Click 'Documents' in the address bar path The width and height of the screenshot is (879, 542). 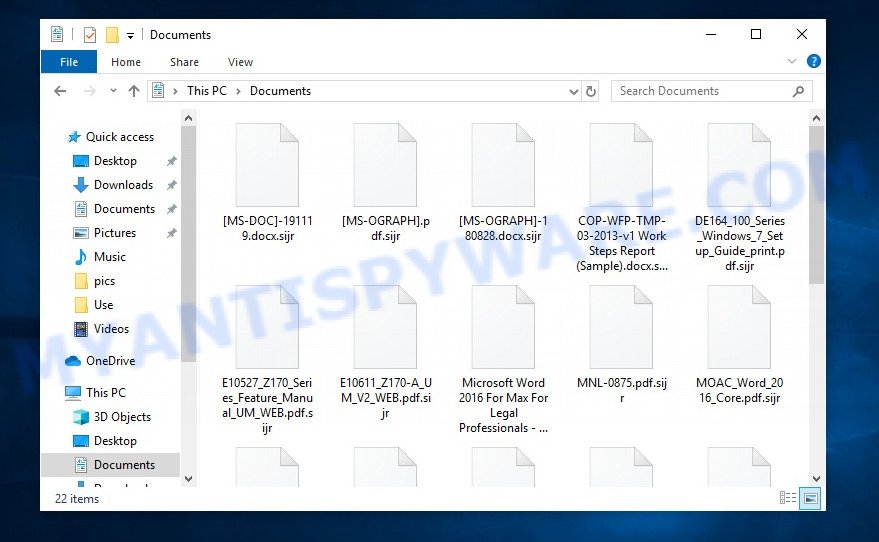point(280,91)
